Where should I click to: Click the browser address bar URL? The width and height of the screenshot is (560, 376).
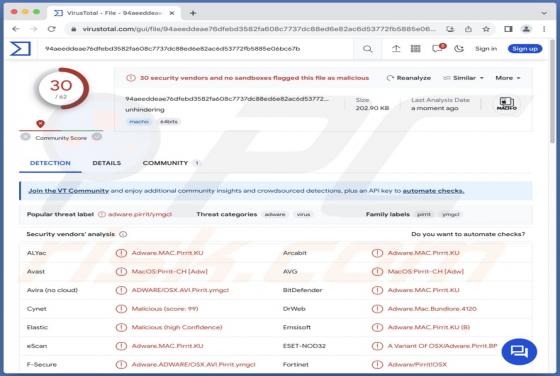click(x=259, y=29)
